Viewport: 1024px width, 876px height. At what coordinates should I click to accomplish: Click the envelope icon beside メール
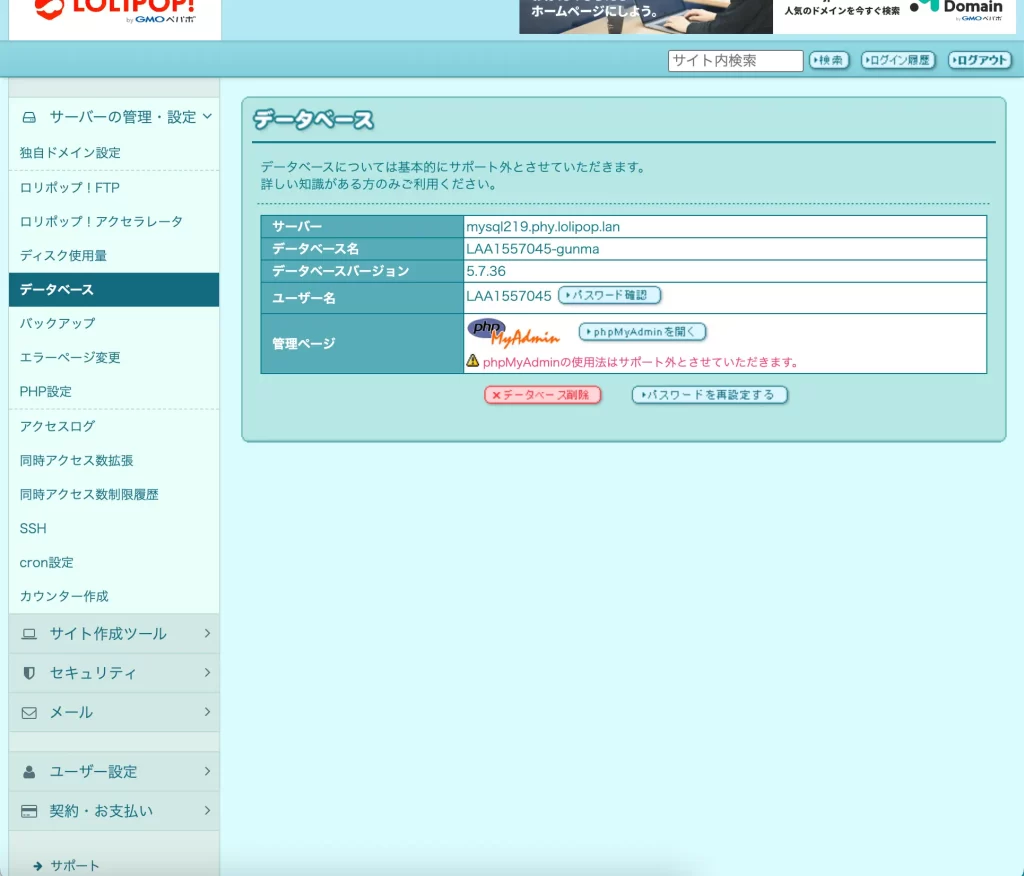29,713
